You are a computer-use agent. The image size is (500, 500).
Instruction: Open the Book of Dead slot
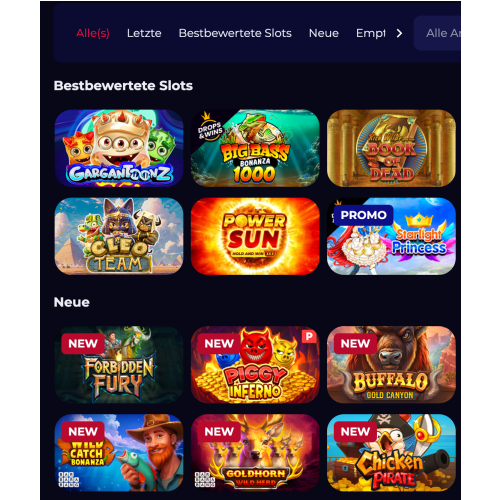pos(391,148)
